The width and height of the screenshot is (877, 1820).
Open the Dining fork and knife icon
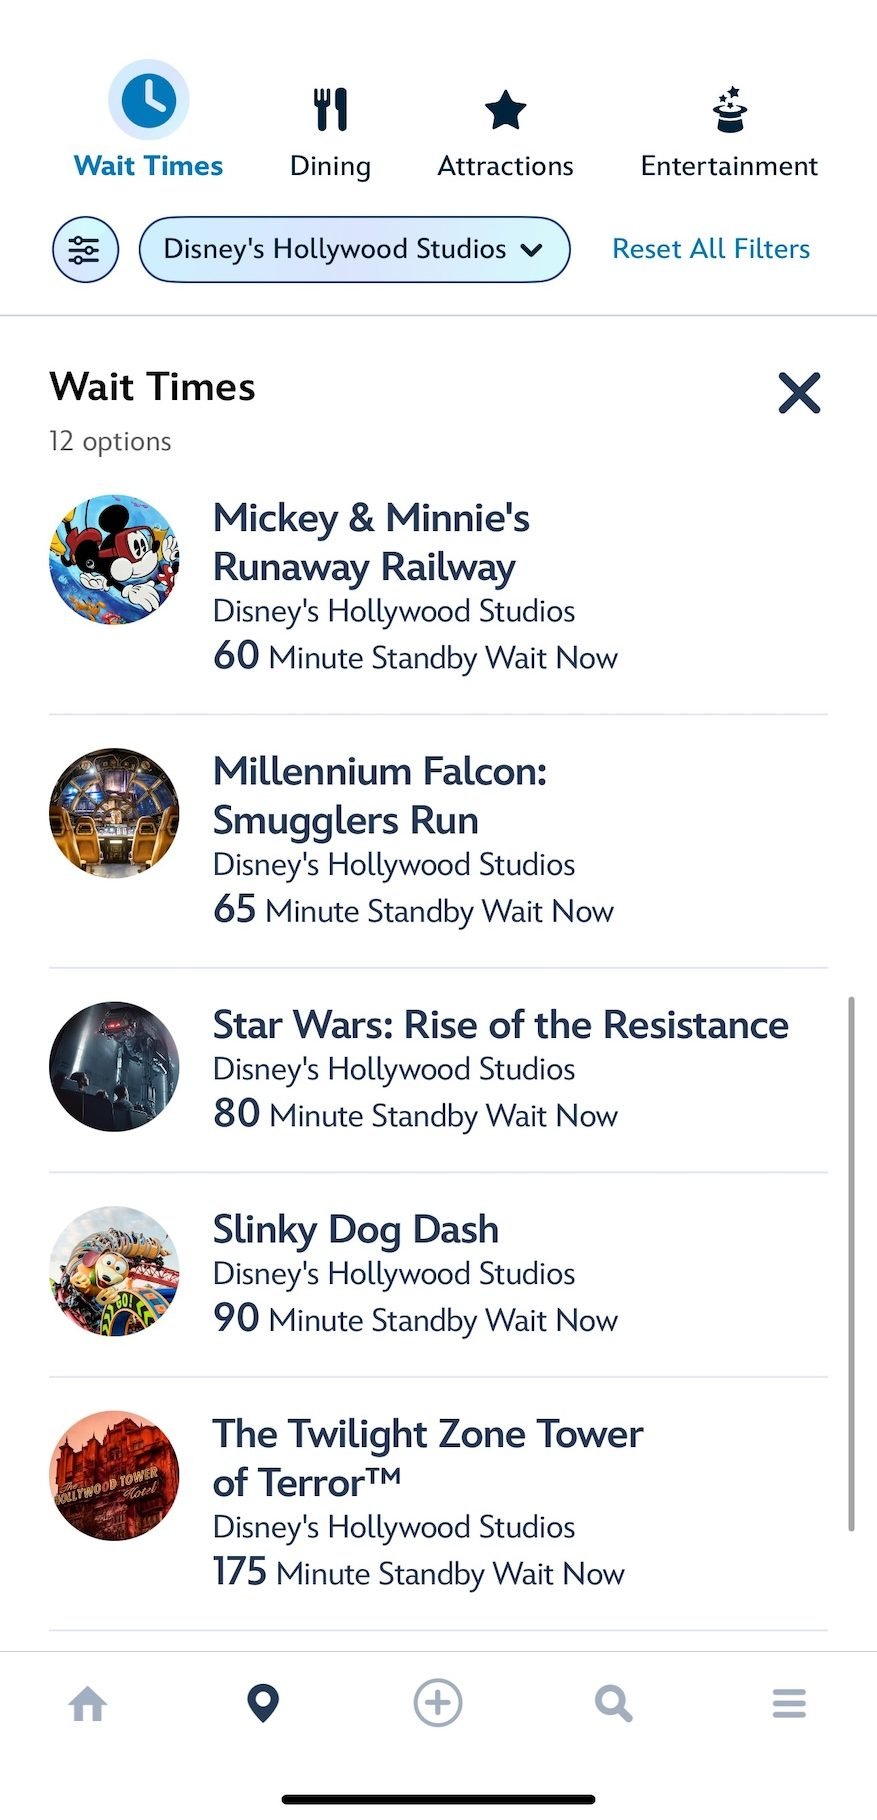330,109
